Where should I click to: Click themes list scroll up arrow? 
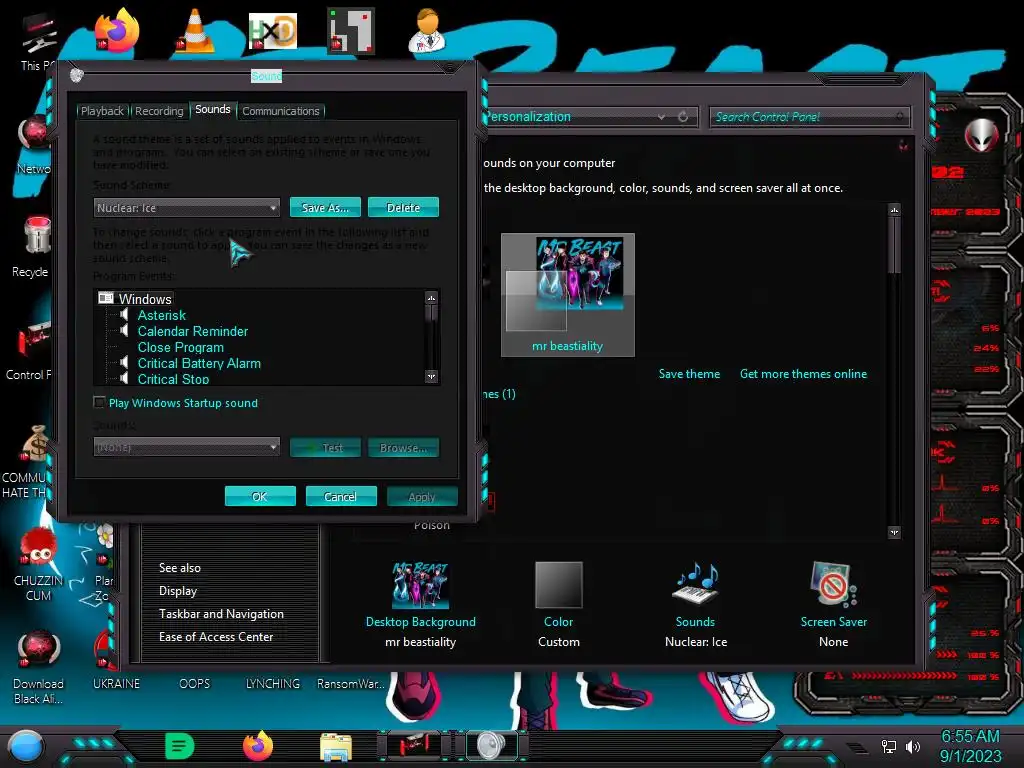point(895,210)
